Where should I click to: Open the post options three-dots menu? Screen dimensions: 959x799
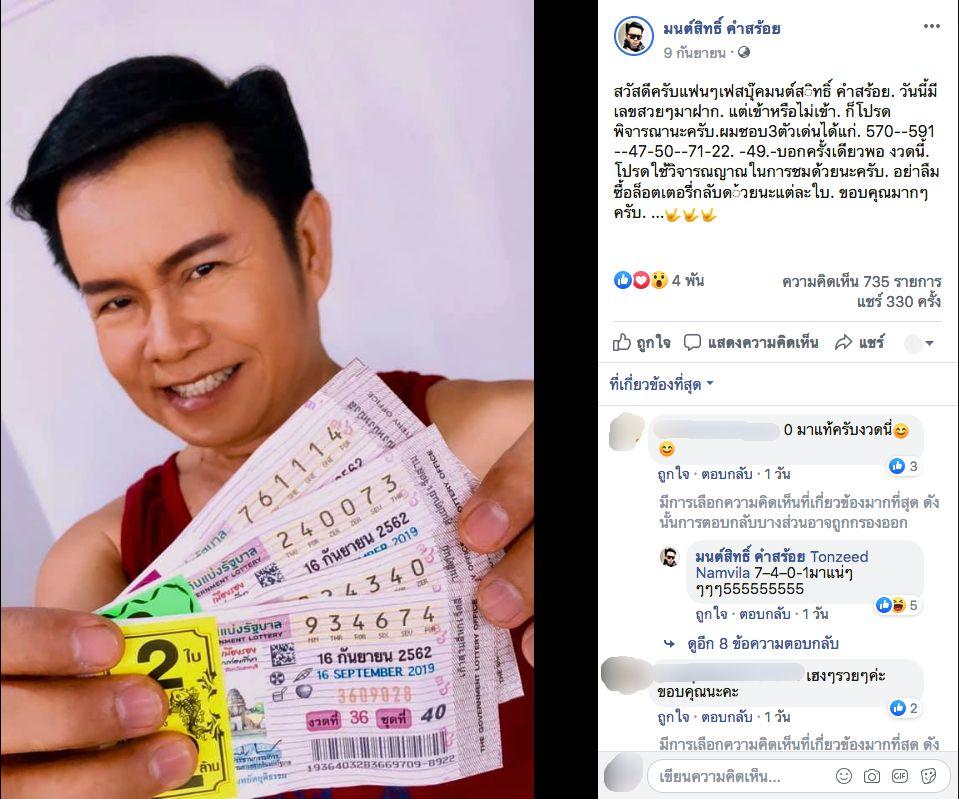click(931, 26)
